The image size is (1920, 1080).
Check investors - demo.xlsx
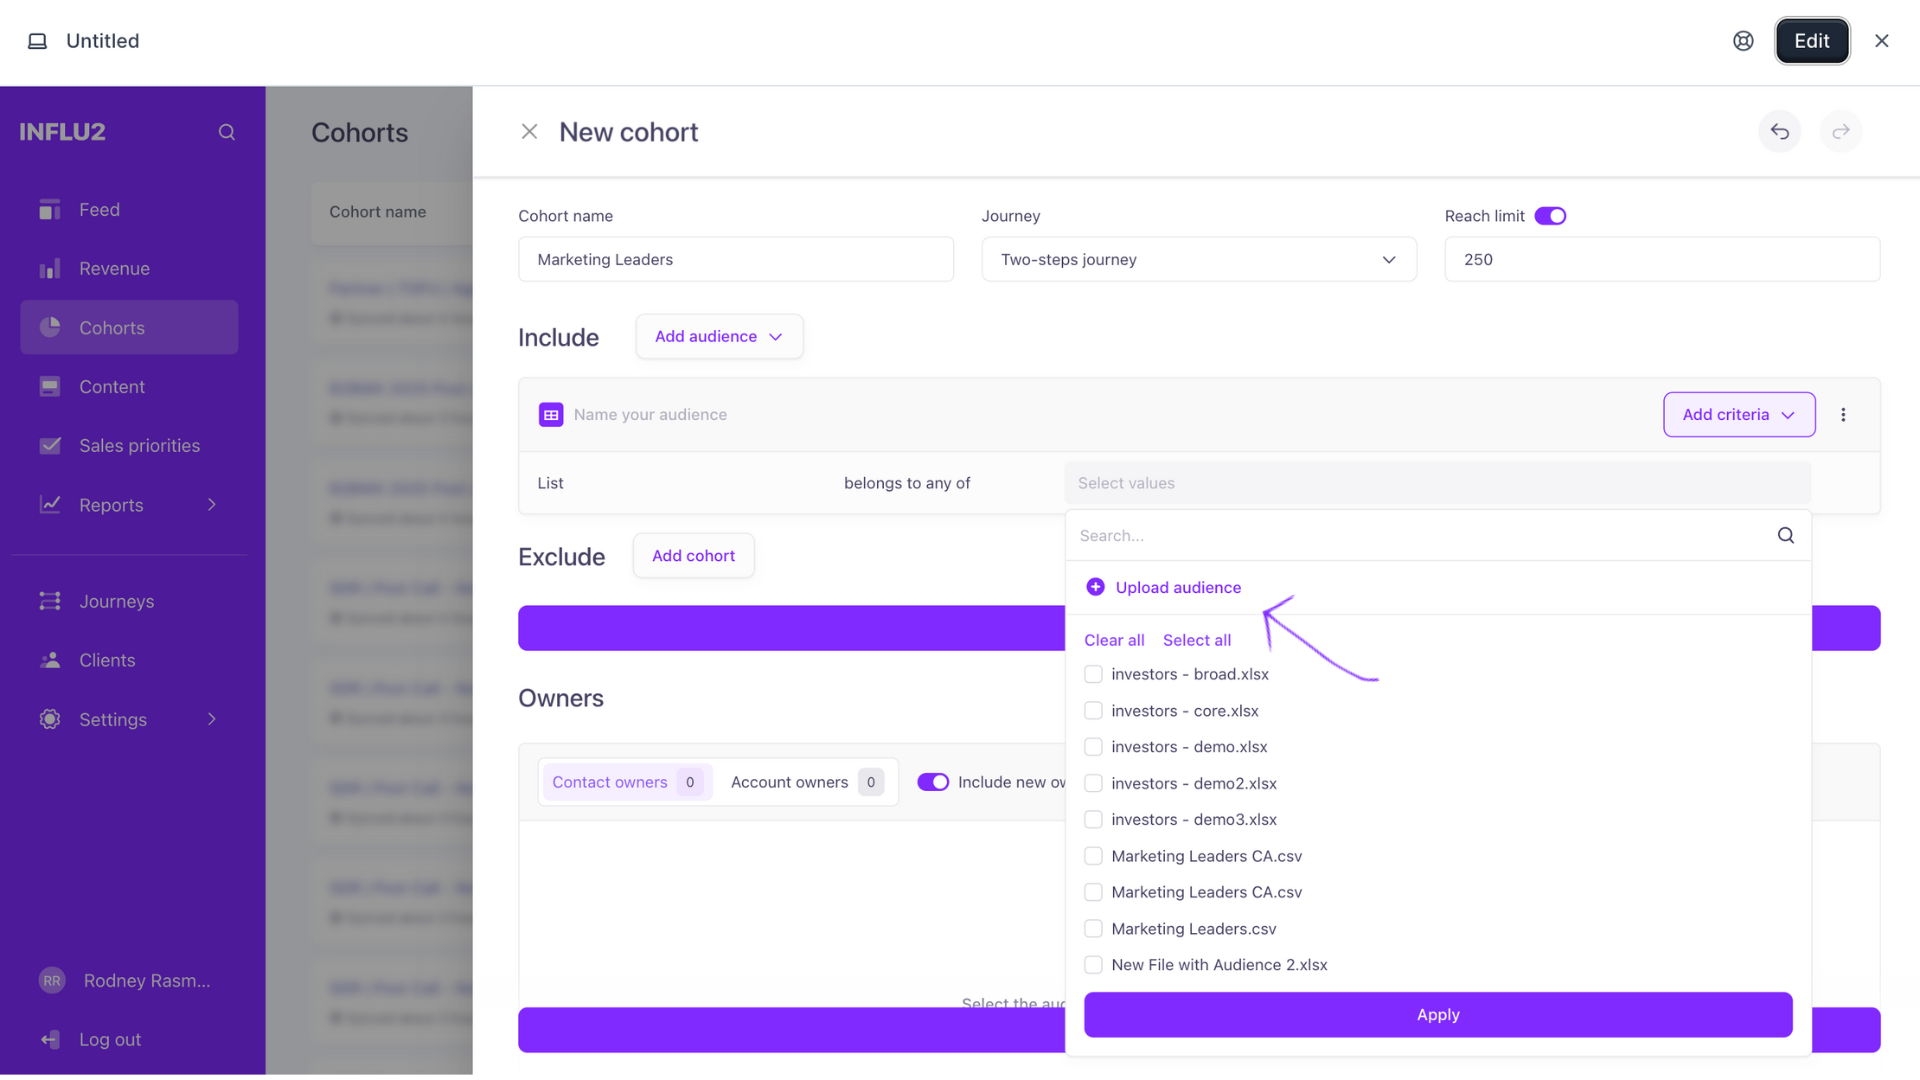tap(1093, 747)
